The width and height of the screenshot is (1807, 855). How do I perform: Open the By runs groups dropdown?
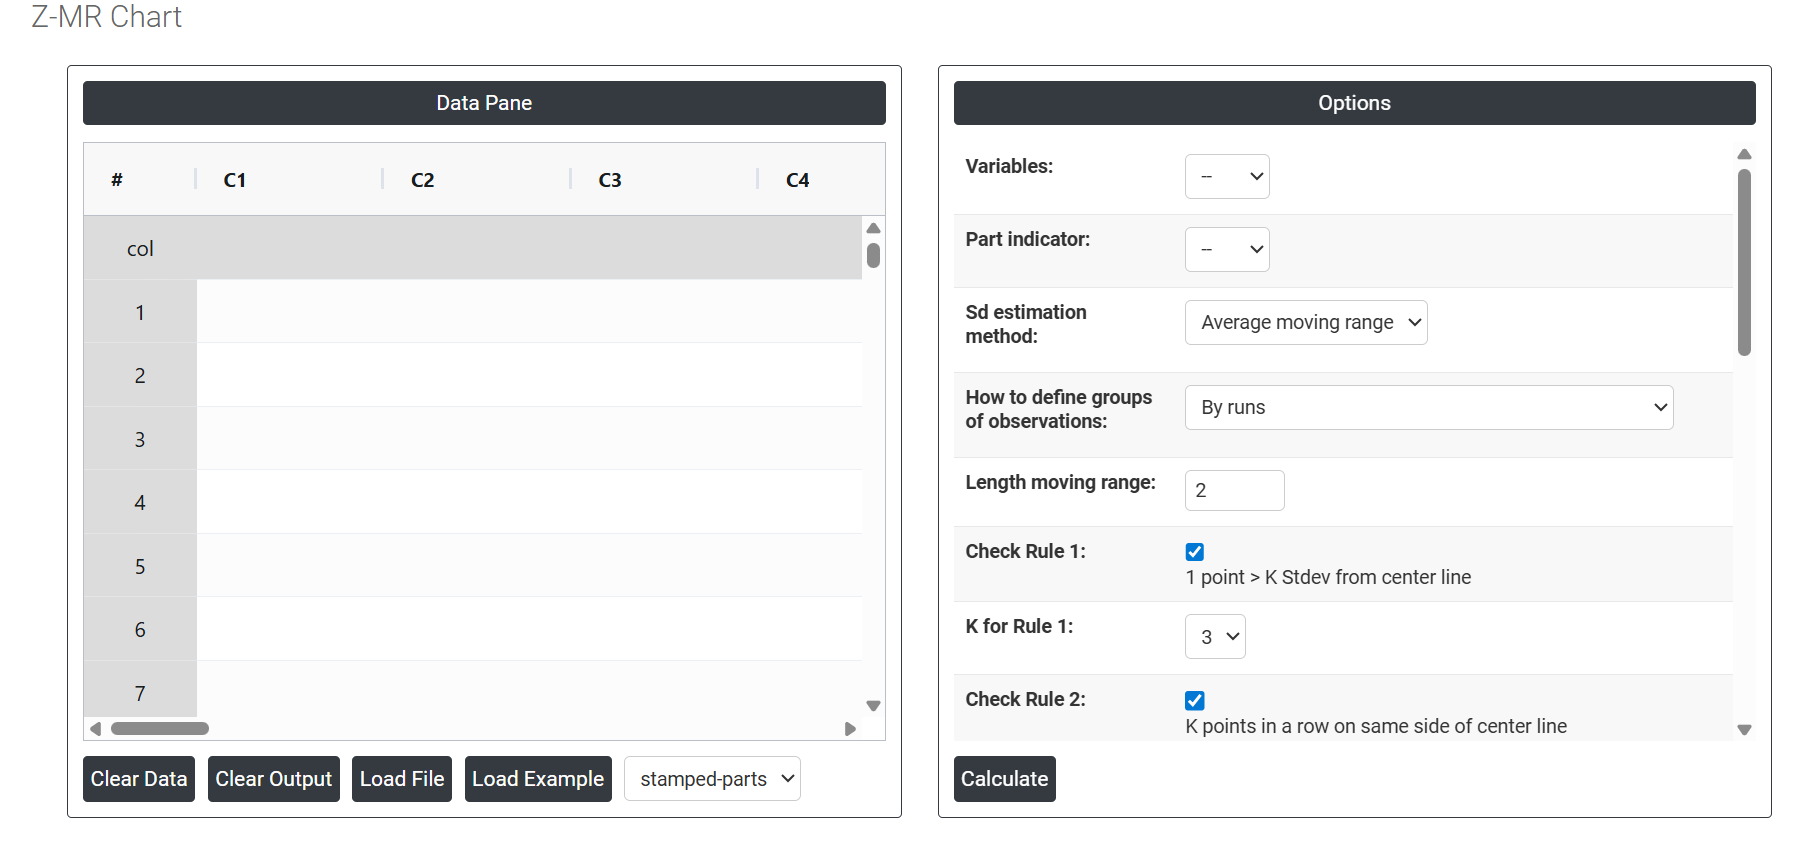point(1428,408)
